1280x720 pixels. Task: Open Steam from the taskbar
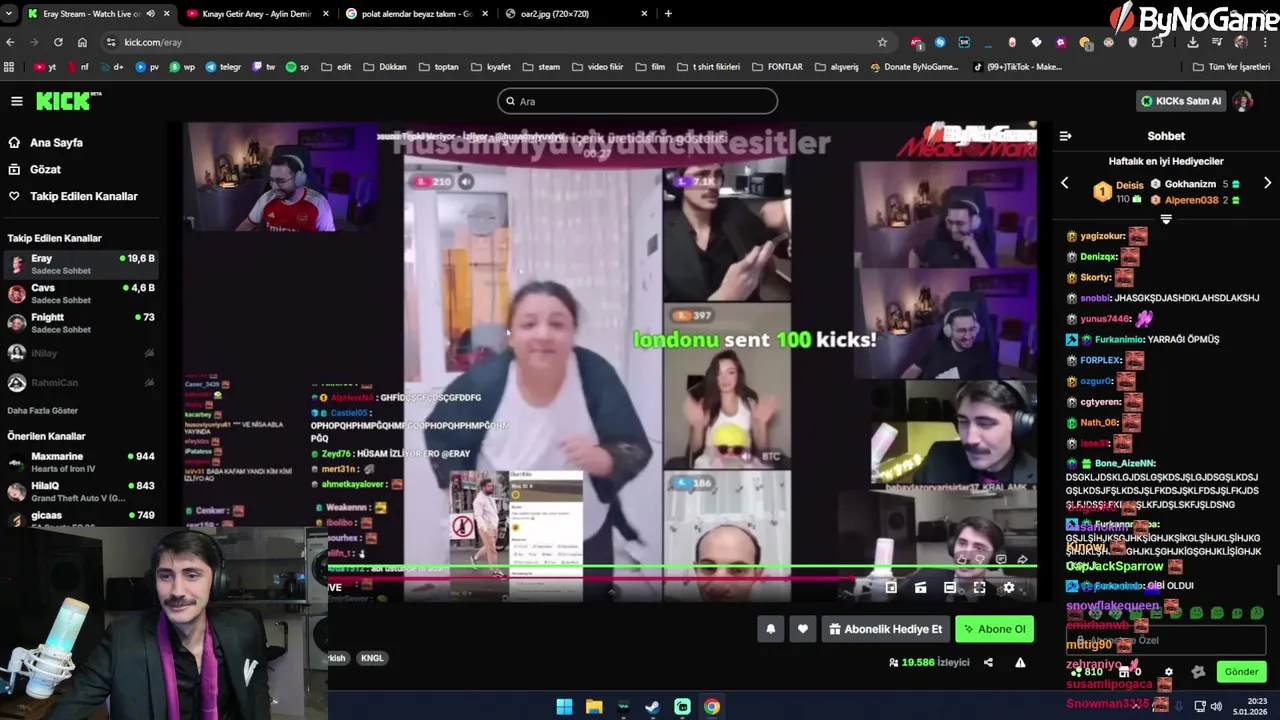tap(652, 707)
